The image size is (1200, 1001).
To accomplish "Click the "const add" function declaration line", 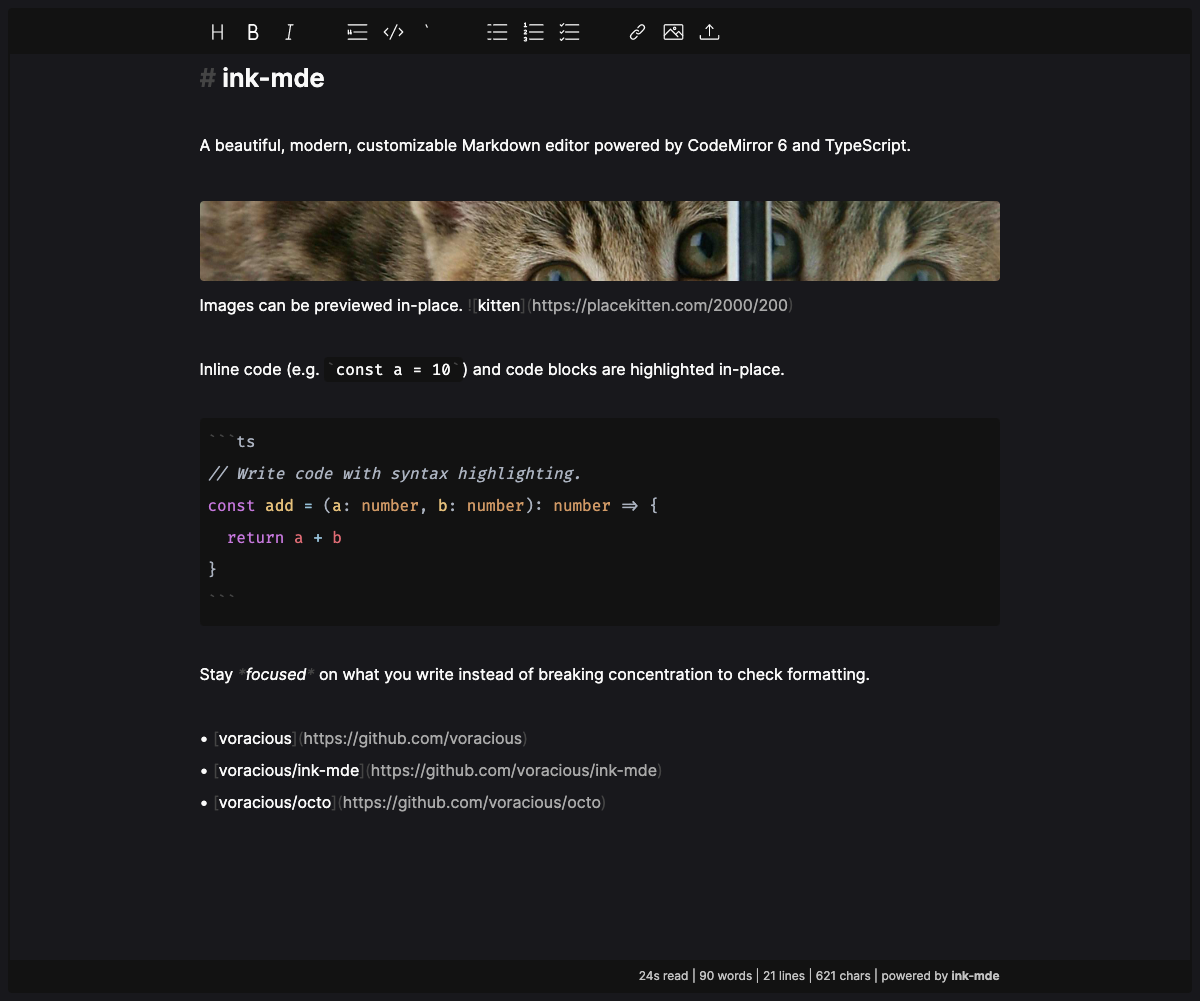I will point(433,506).
